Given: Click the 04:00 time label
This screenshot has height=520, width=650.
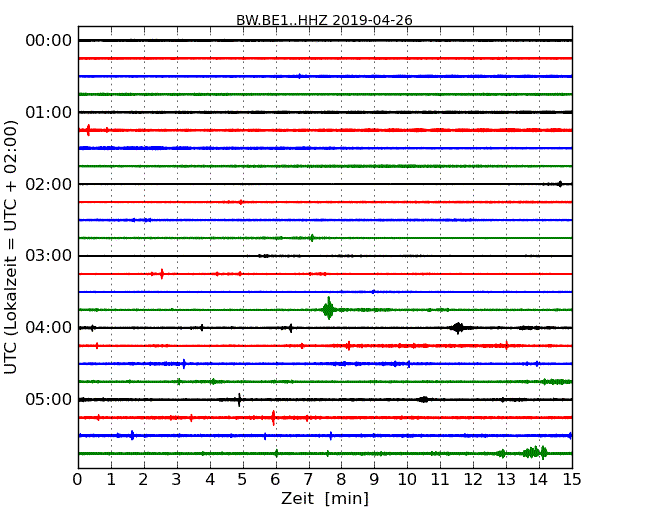Looking at the screenshot, I should click(49, 328).
